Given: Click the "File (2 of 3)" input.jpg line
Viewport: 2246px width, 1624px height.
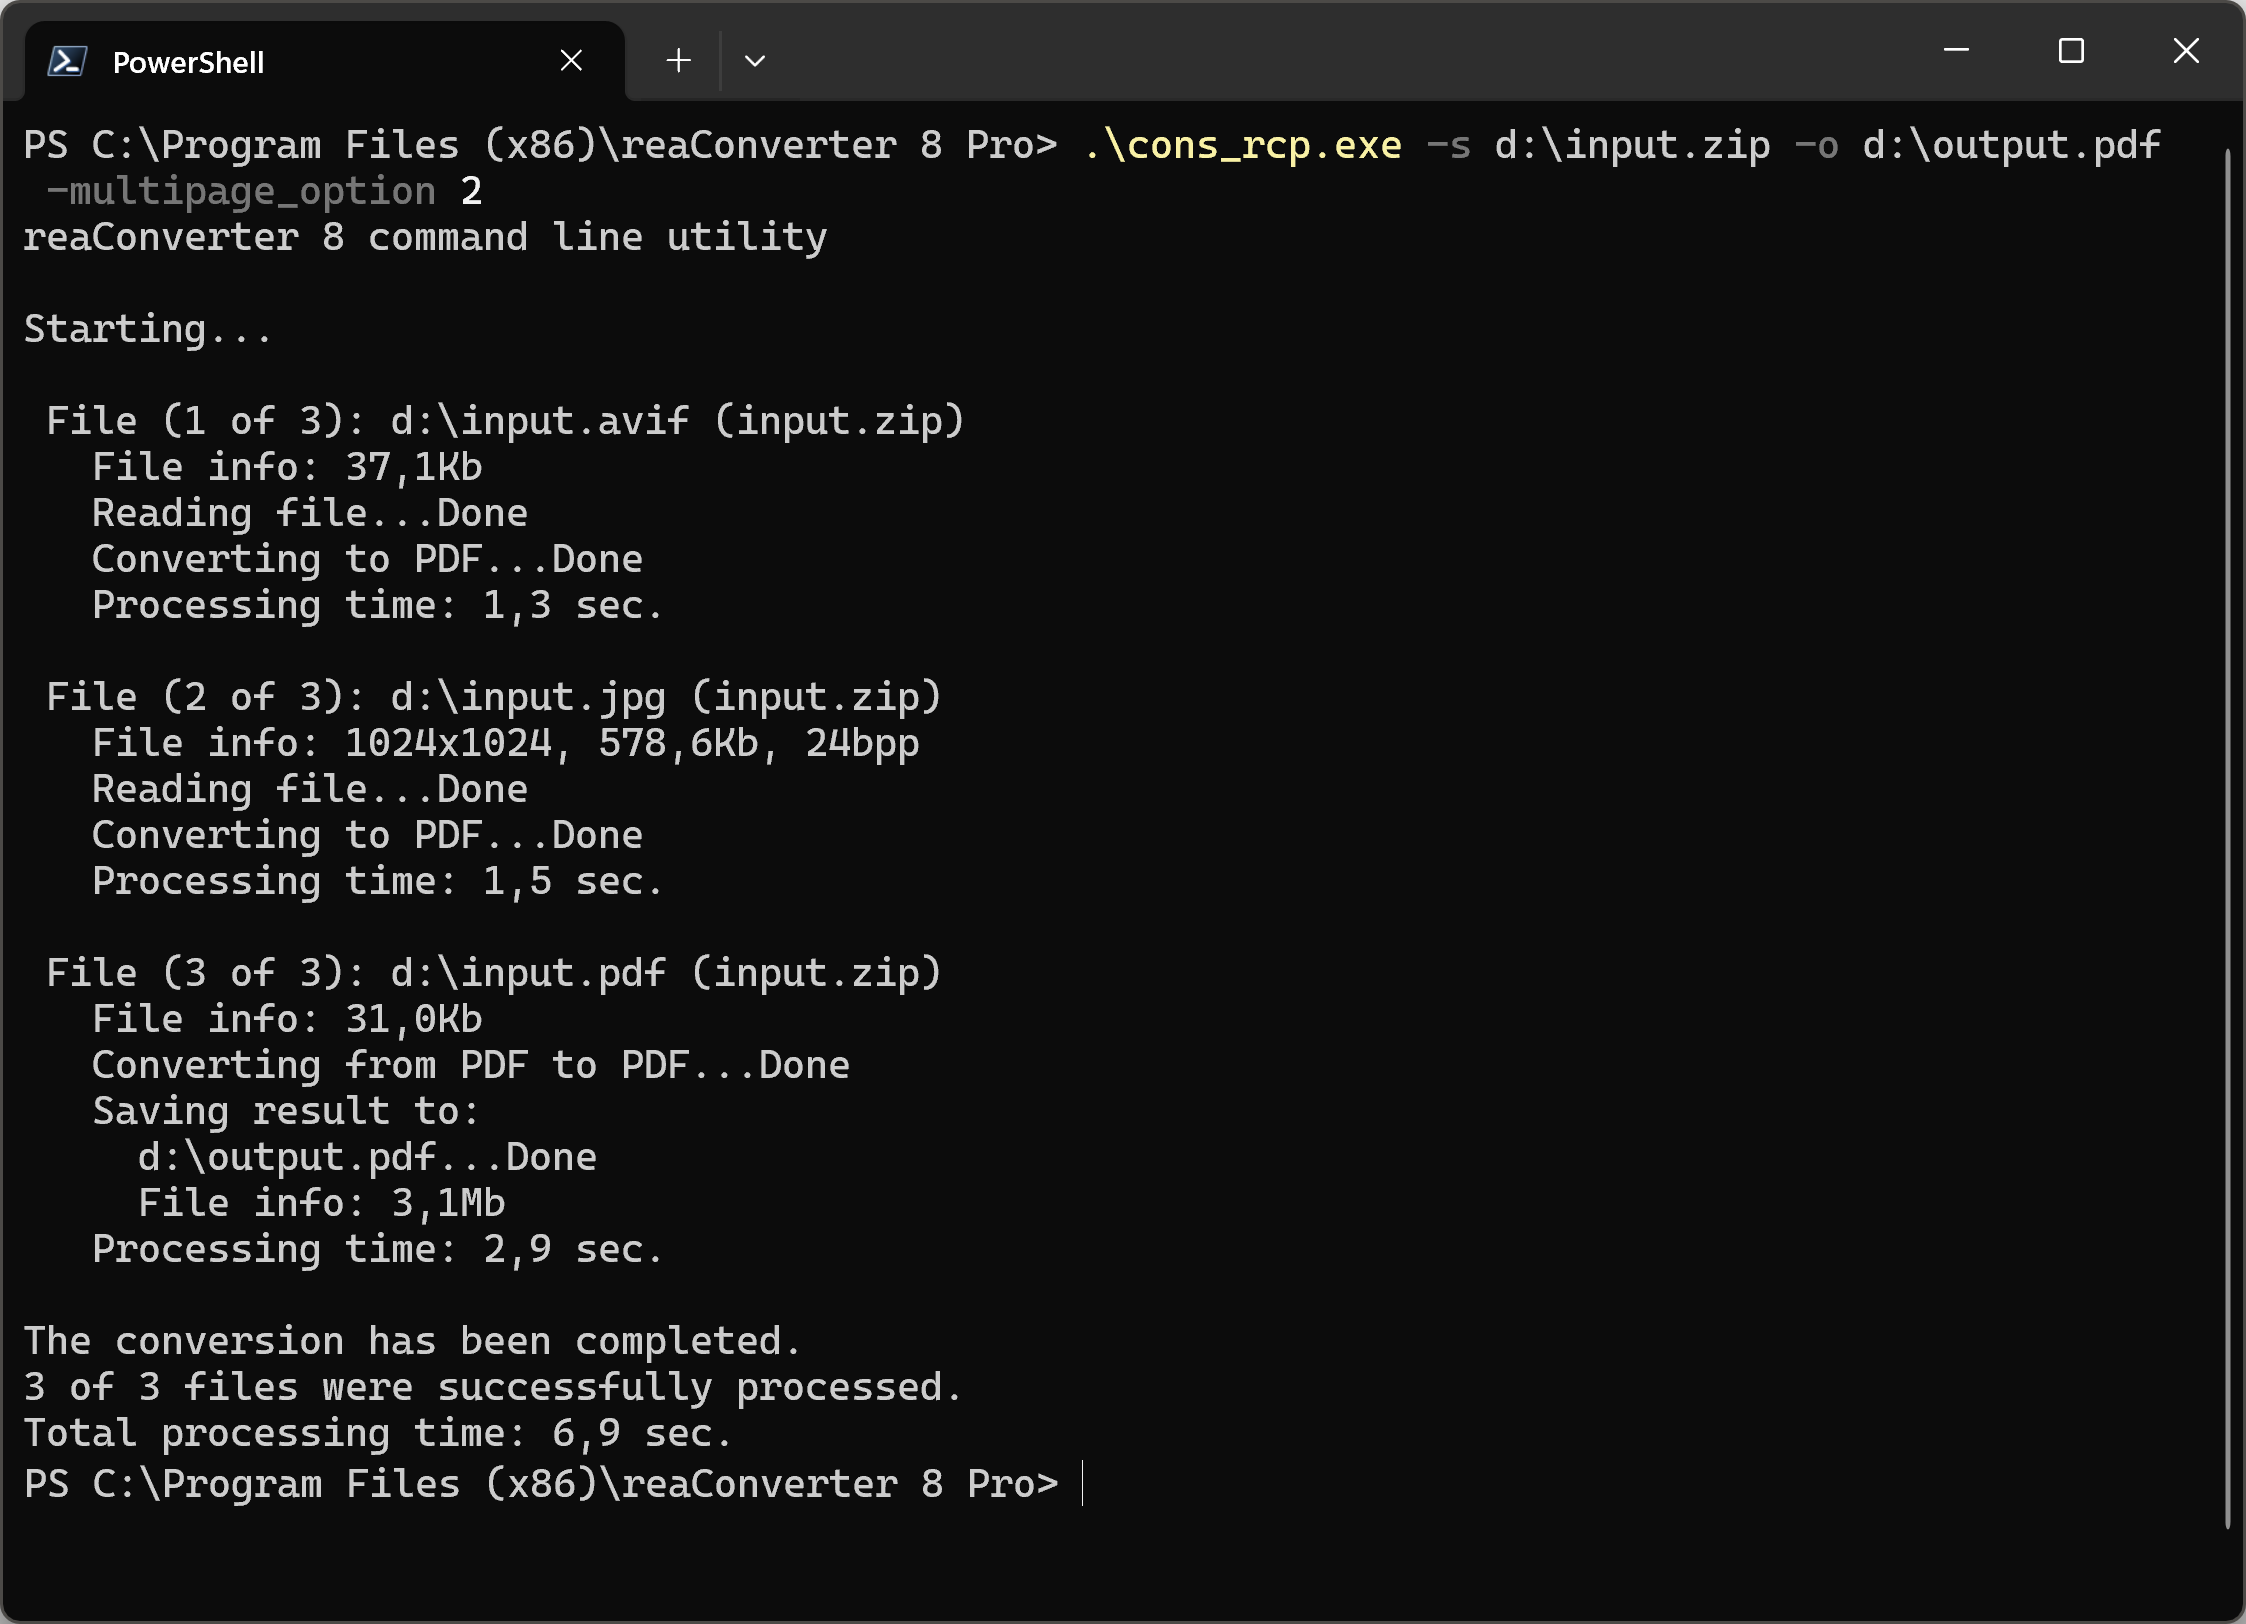Looking at the screenshot, I should [x=494, y=698].
